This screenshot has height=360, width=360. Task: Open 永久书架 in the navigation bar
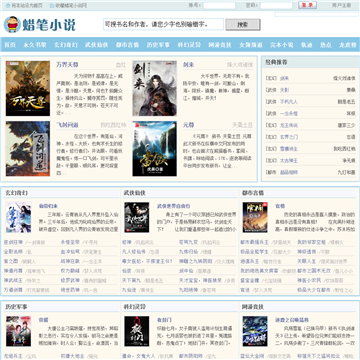pyautogui.click(x=35, y=45)
